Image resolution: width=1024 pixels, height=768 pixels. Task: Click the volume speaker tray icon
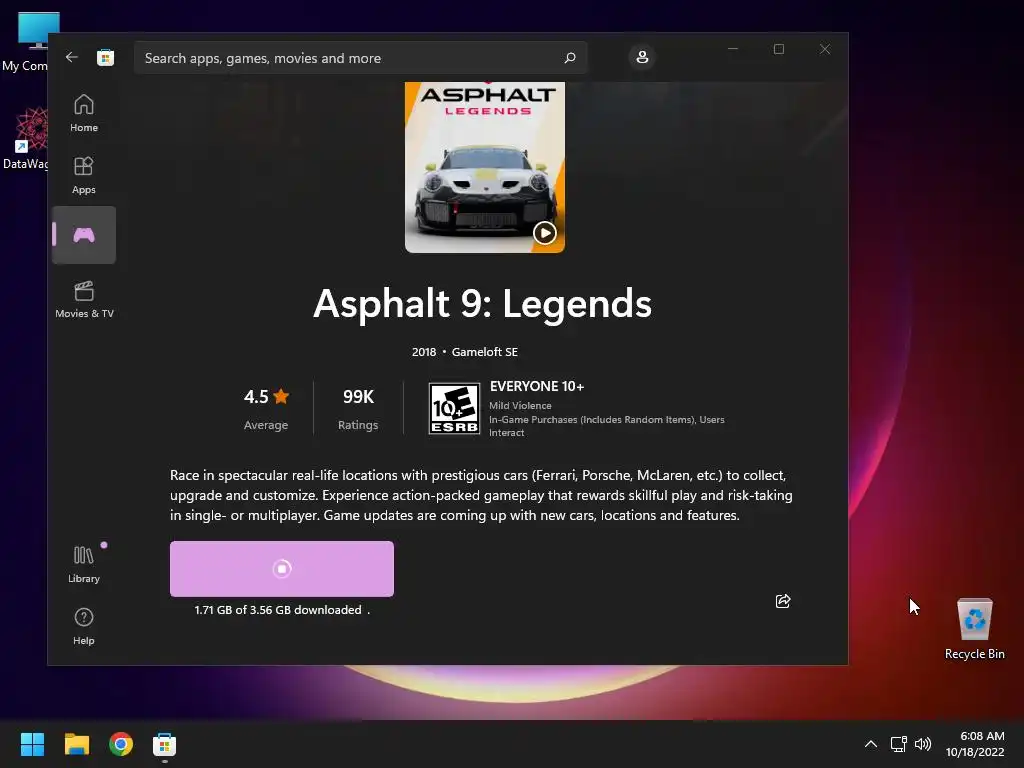tap(922, 744)
